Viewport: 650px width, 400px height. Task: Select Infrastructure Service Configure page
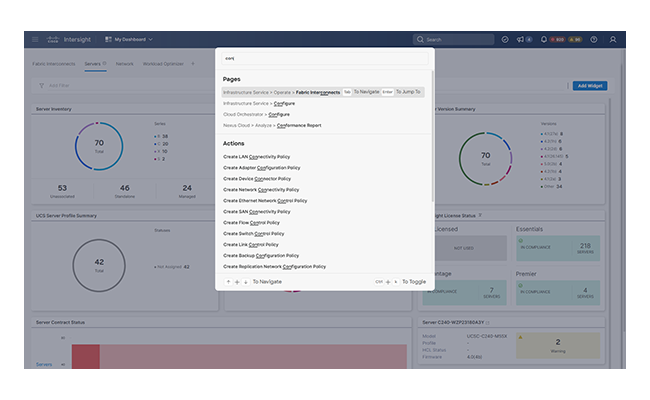tap(259, 103)
